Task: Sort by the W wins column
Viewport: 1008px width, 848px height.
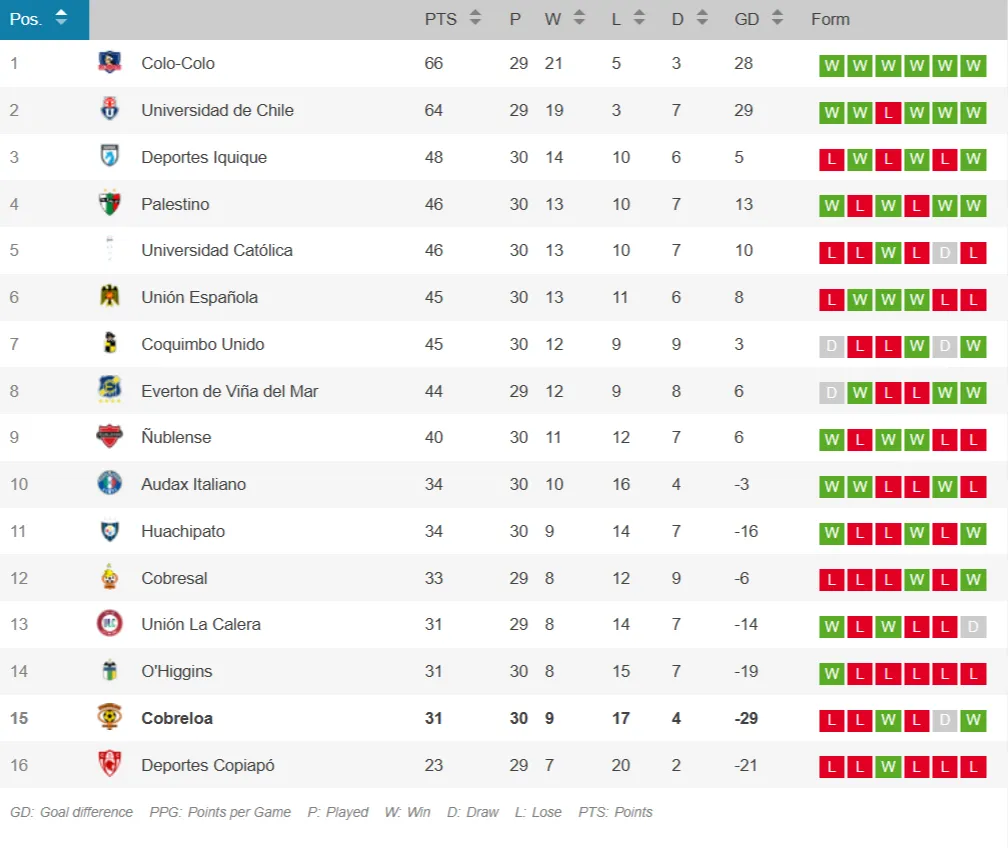Action: pos(580,18)
